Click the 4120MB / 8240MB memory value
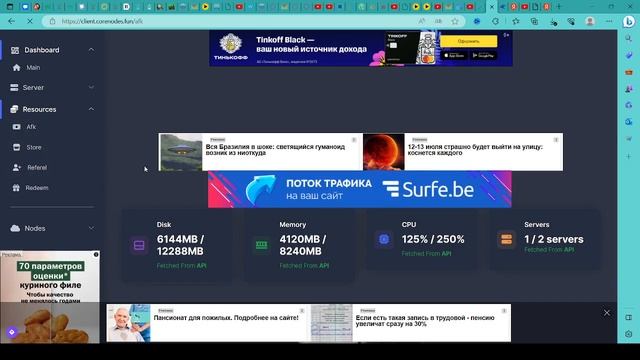Screen dimensions: 640x360 pyautogui.click(x=303, y=245)
